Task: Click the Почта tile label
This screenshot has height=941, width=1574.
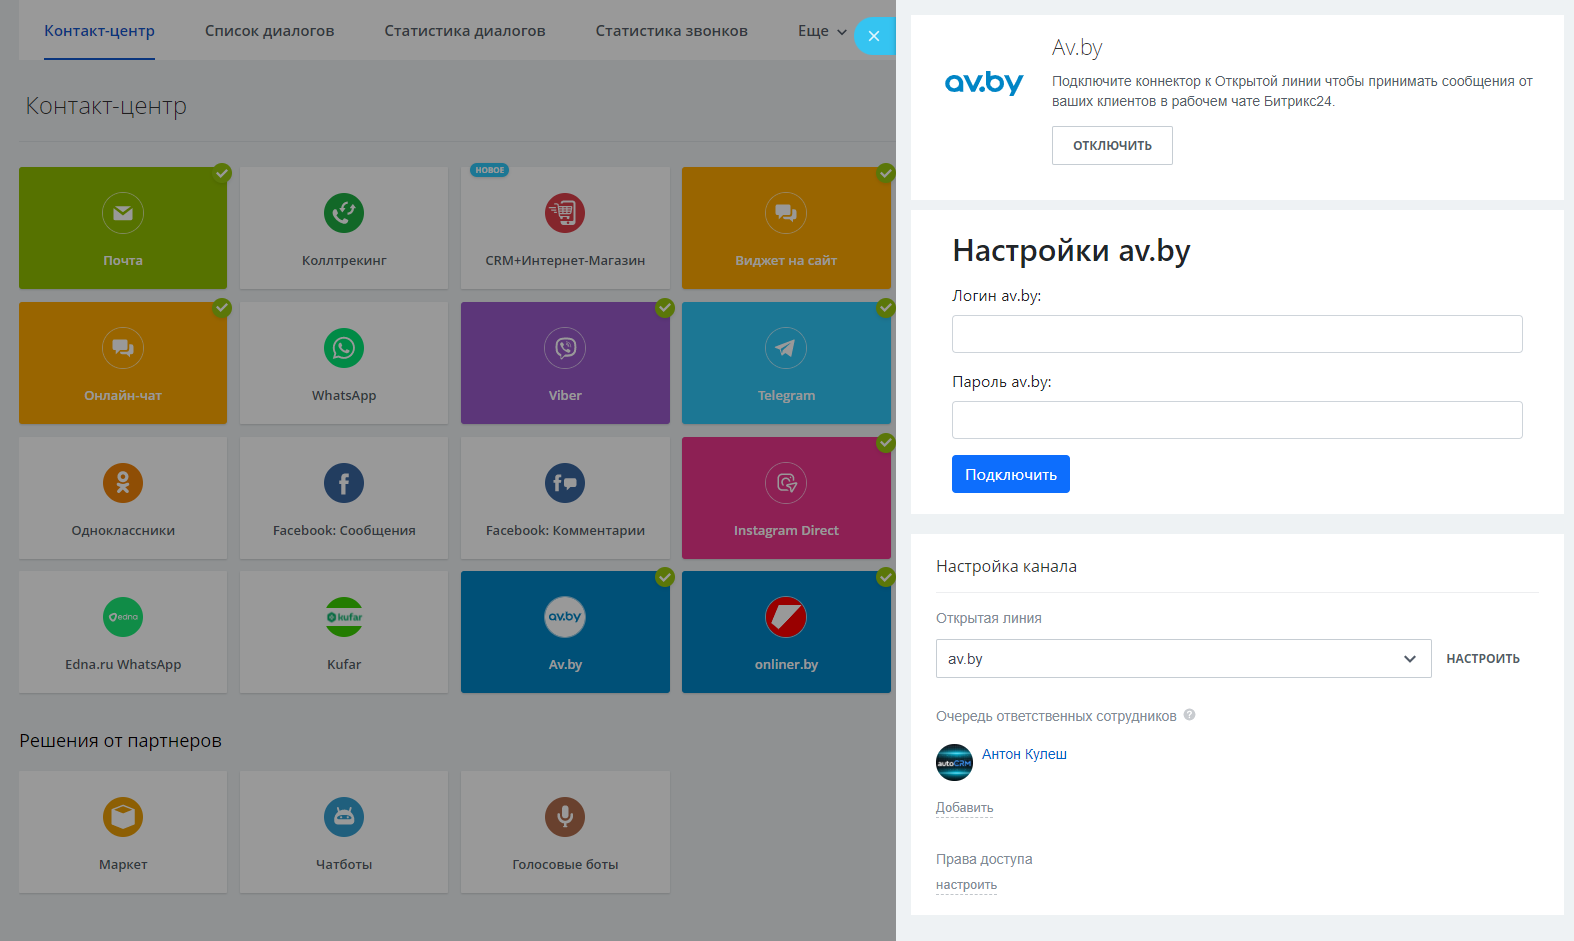Action: tap(123, 261)
